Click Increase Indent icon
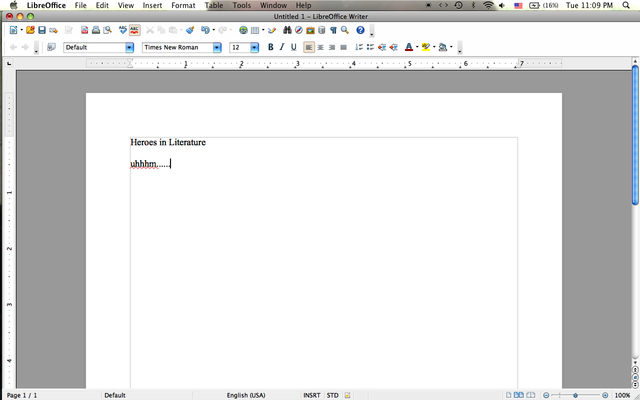 pyautogui.click(x=393, y=47)
